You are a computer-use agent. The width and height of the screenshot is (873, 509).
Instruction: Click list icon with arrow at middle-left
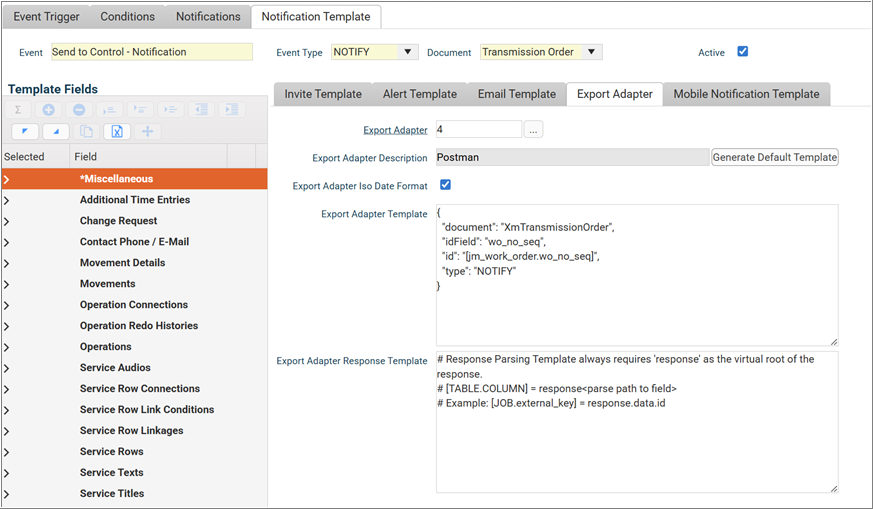tap(171, 110)
